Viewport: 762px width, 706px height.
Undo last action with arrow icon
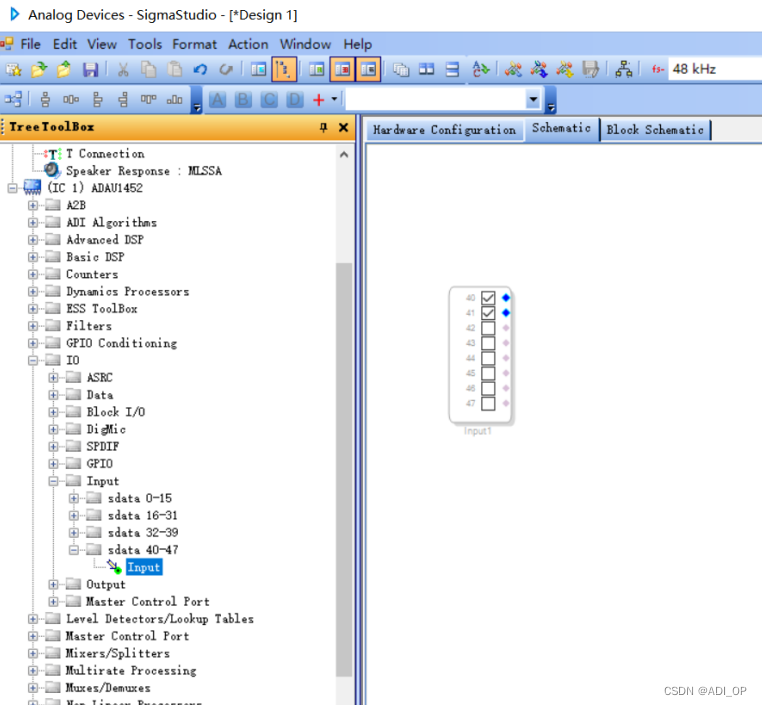pos(200,69)
